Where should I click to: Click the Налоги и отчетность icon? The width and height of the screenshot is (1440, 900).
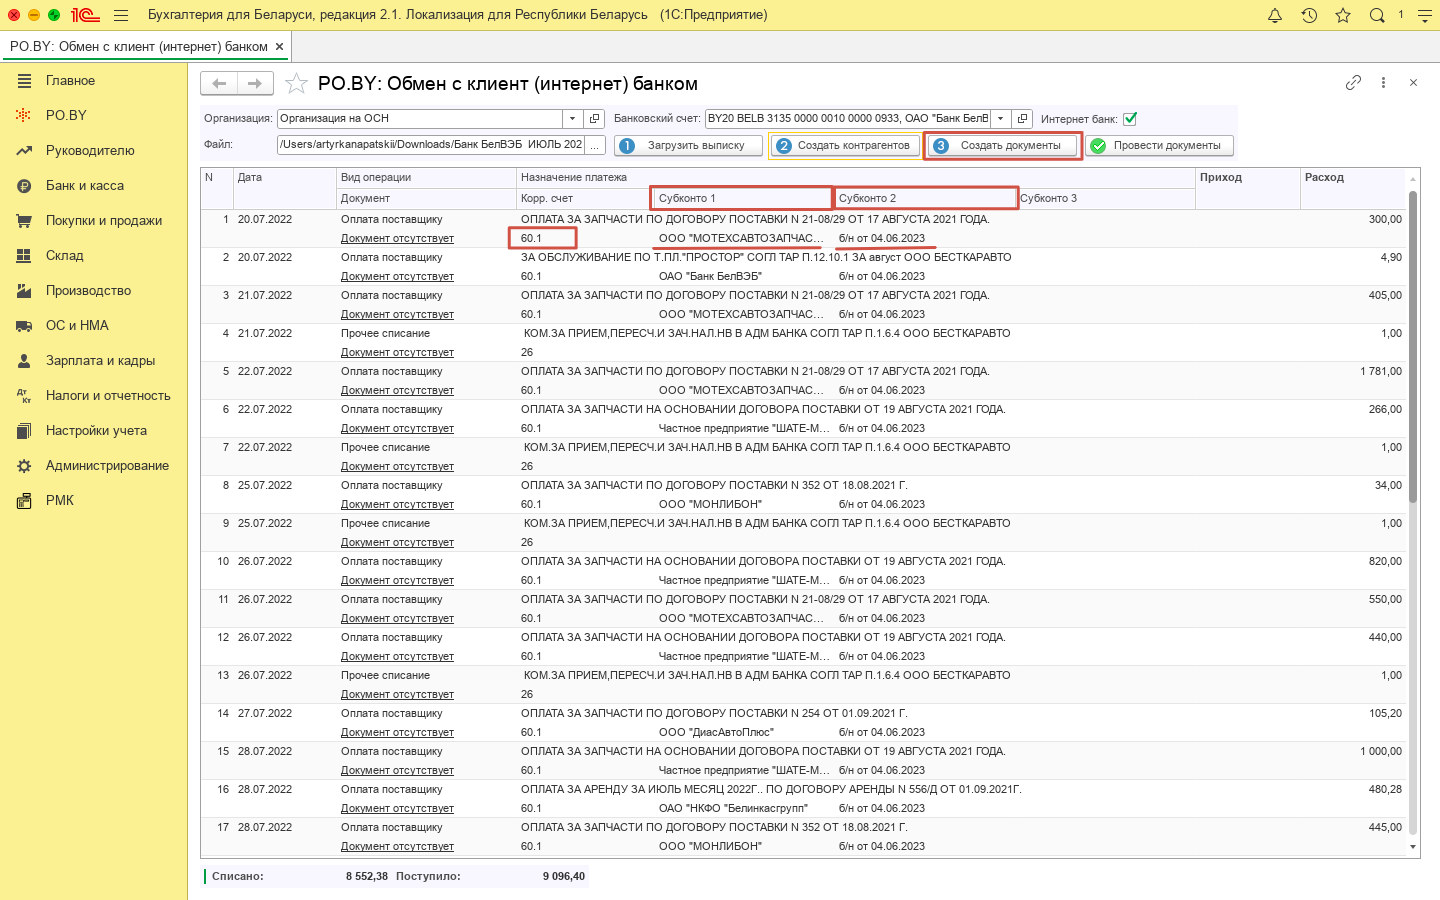(x=24, y=395)
